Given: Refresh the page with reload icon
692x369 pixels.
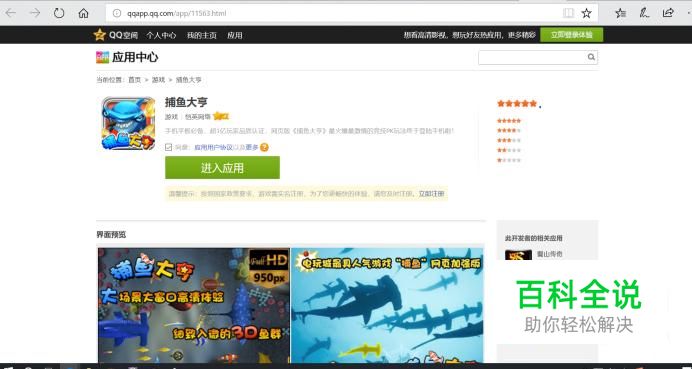Looking at the screenshot, I should pyautogui.click(x=59, y=13).
